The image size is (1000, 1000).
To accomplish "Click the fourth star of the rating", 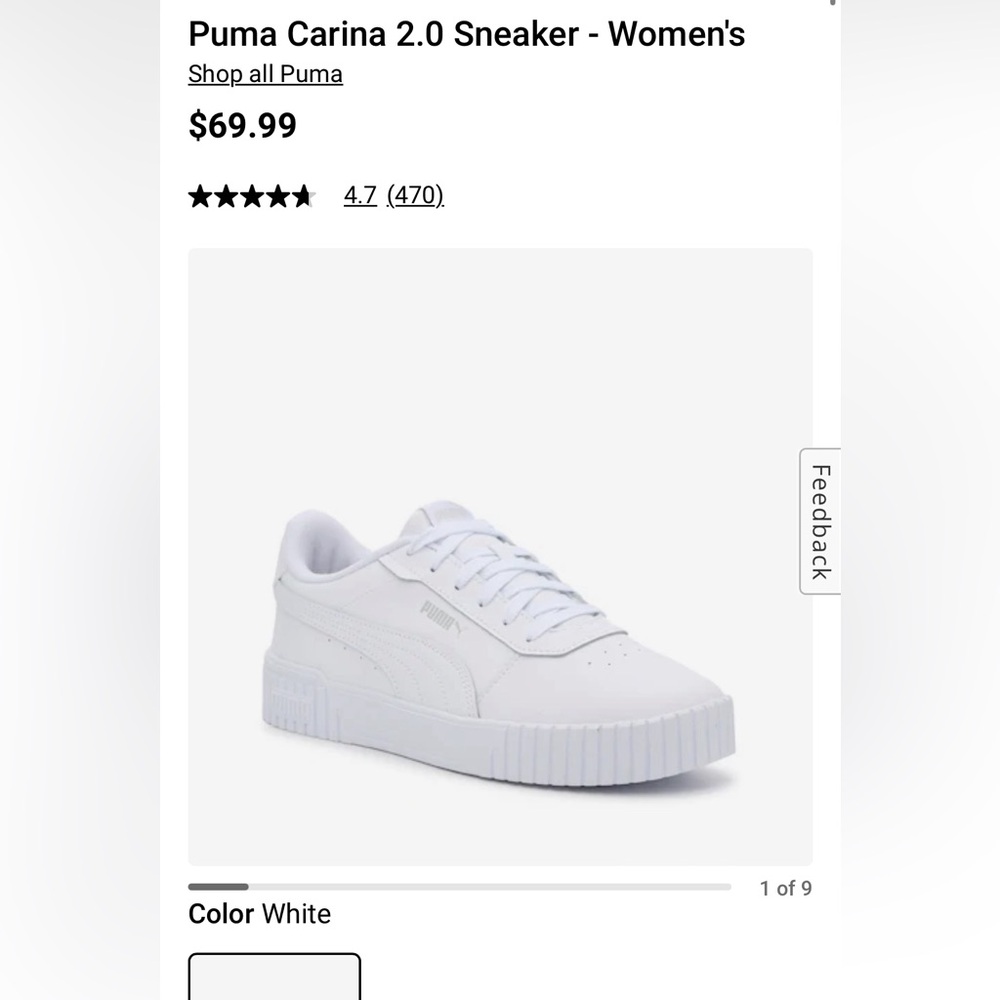I will pyautogui.click(x=278, y=195).
